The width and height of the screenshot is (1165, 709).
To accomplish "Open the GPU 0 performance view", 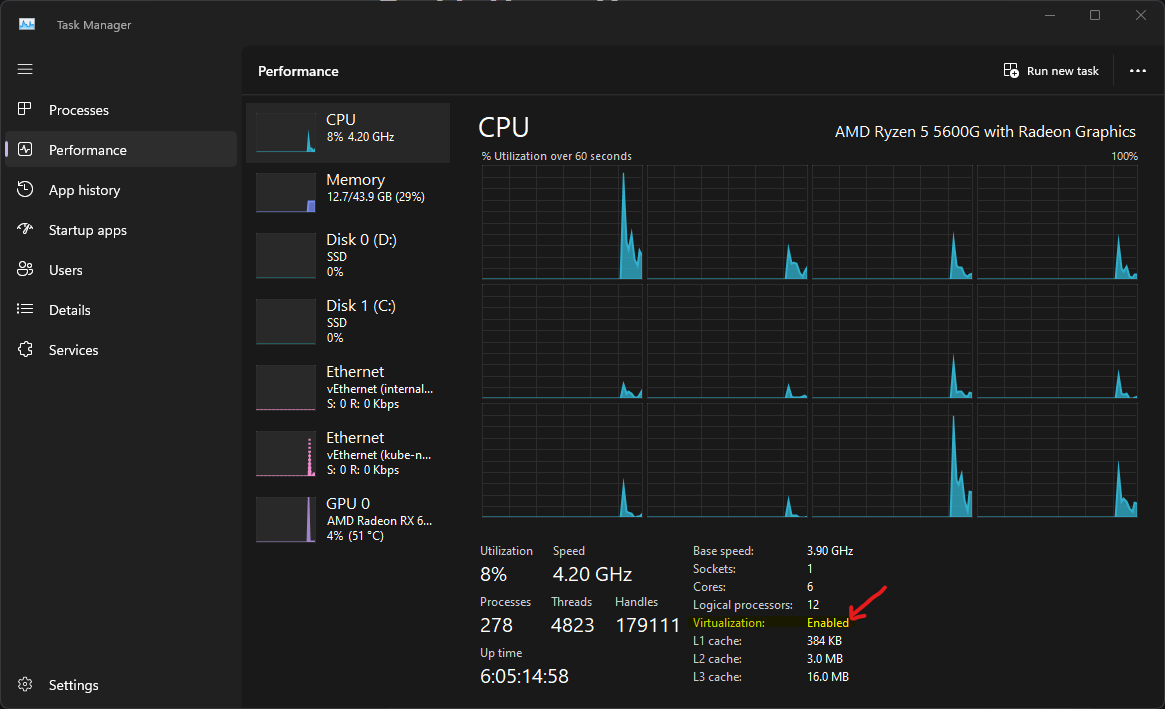I will (x=347, y=519).
